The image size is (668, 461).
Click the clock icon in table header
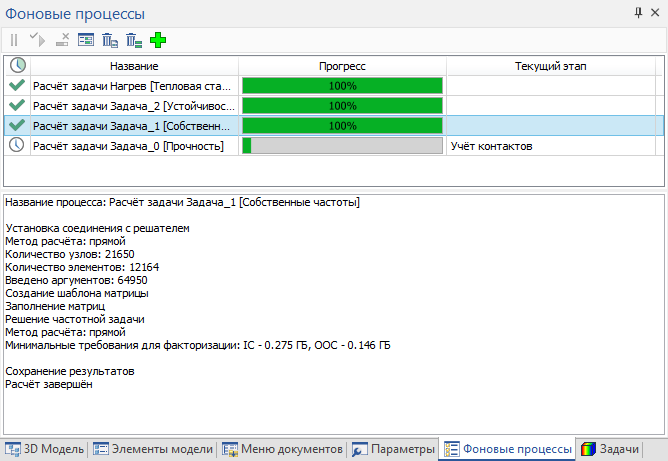pos(17,65)
